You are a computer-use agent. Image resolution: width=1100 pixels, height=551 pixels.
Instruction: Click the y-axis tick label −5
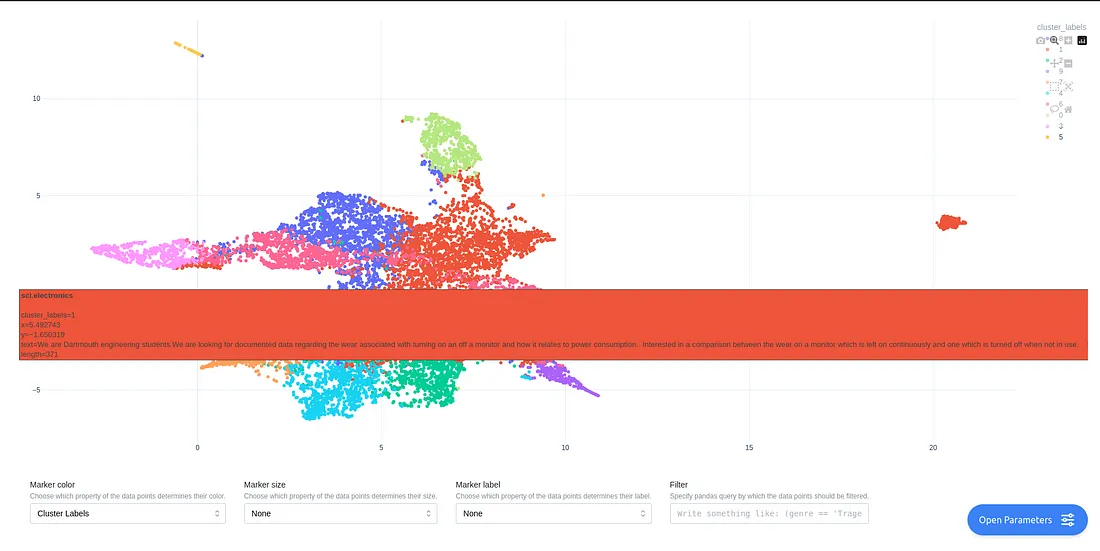pyautogui.click(x=36, y=390)
